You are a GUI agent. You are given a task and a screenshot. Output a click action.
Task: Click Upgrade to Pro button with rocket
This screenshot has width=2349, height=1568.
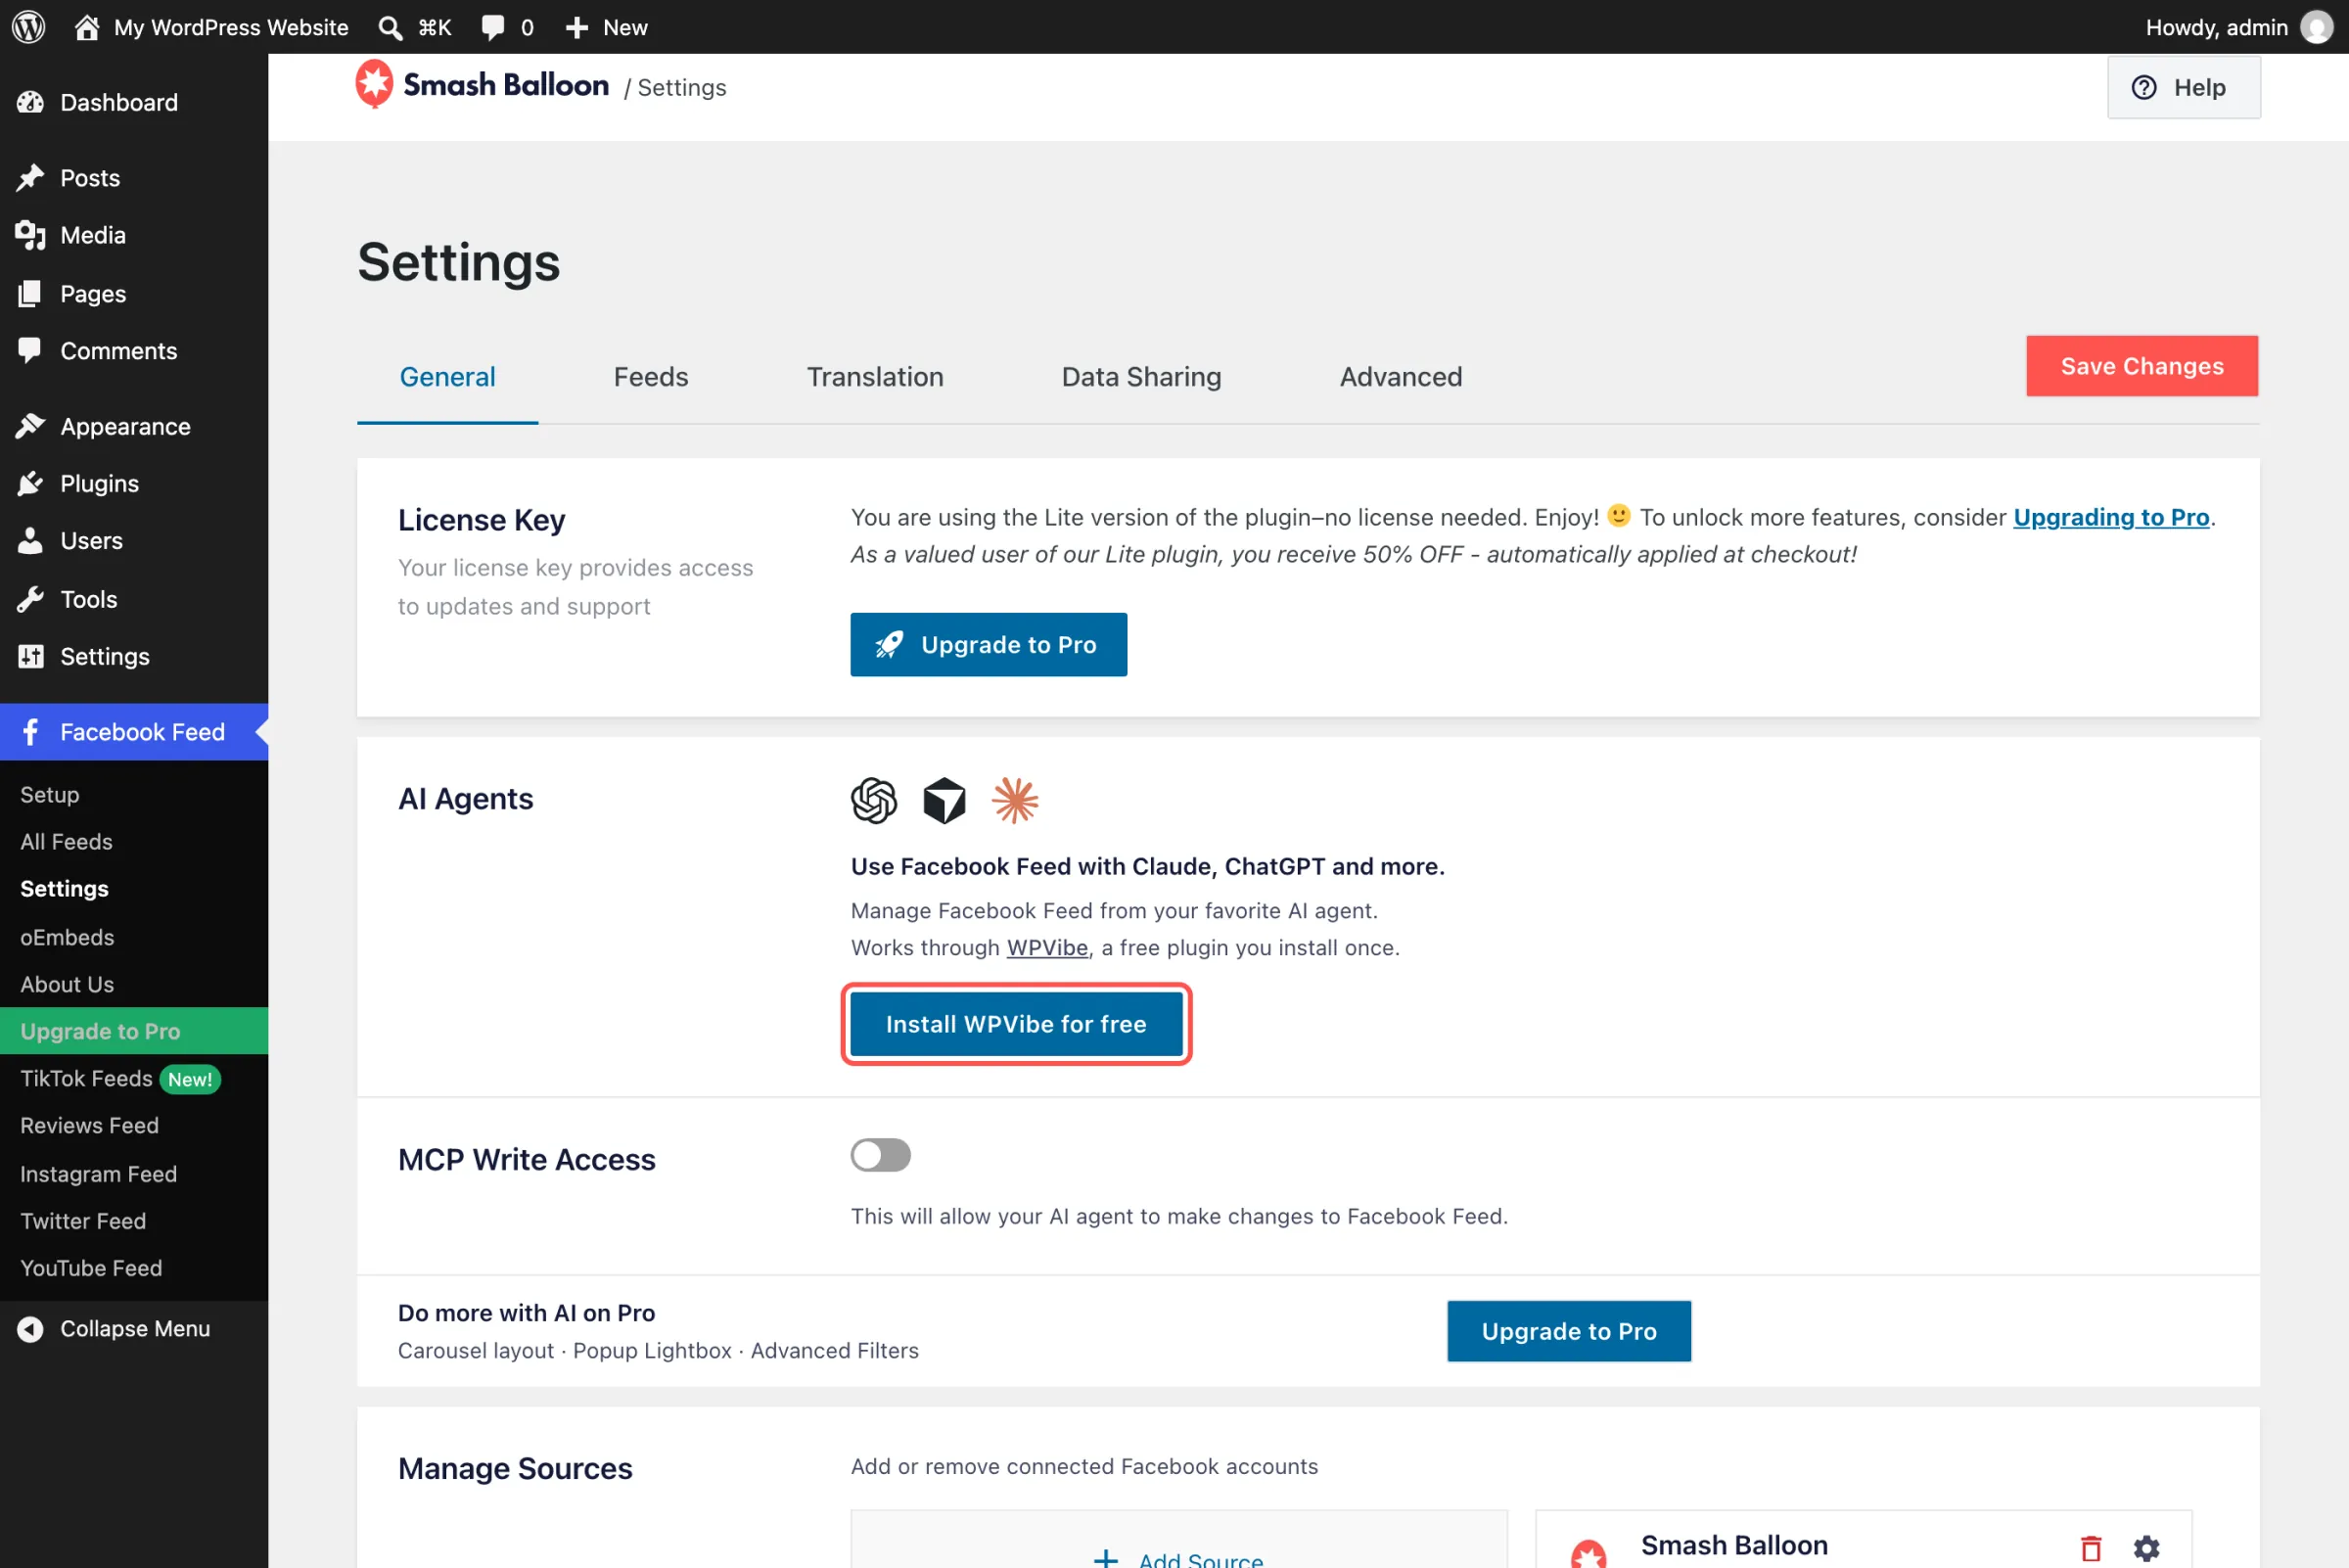(988, 645)
